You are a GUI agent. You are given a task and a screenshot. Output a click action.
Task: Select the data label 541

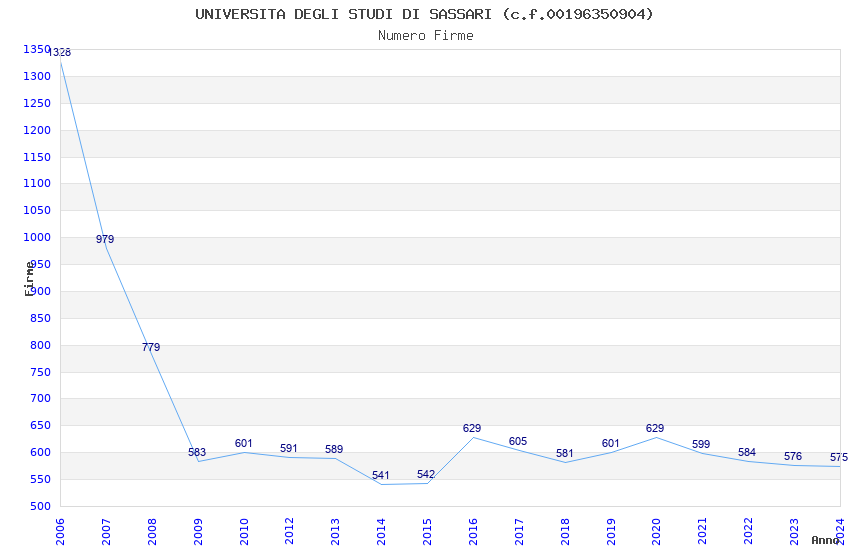coord(381,475)
